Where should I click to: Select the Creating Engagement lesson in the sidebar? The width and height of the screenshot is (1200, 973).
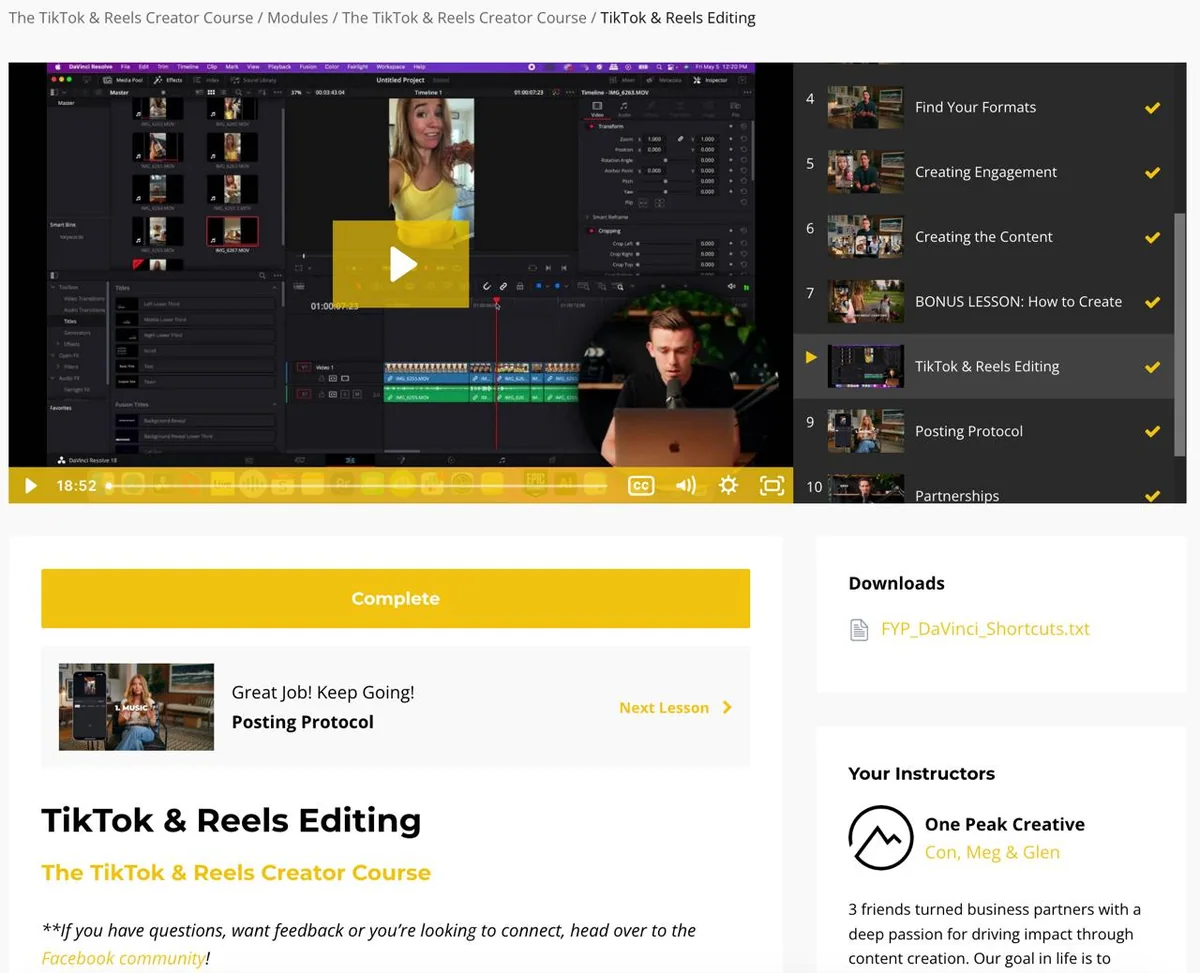tap(985, 172)
